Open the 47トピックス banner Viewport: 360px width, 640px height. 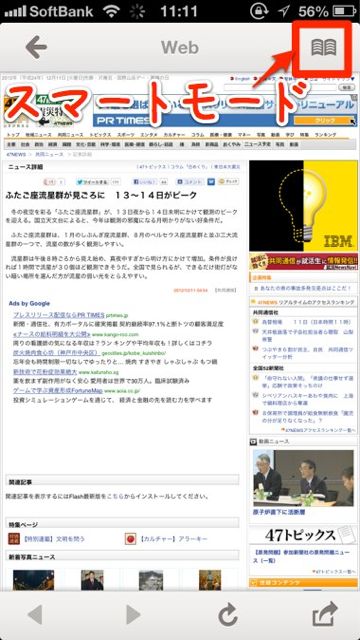coord(303,536)
